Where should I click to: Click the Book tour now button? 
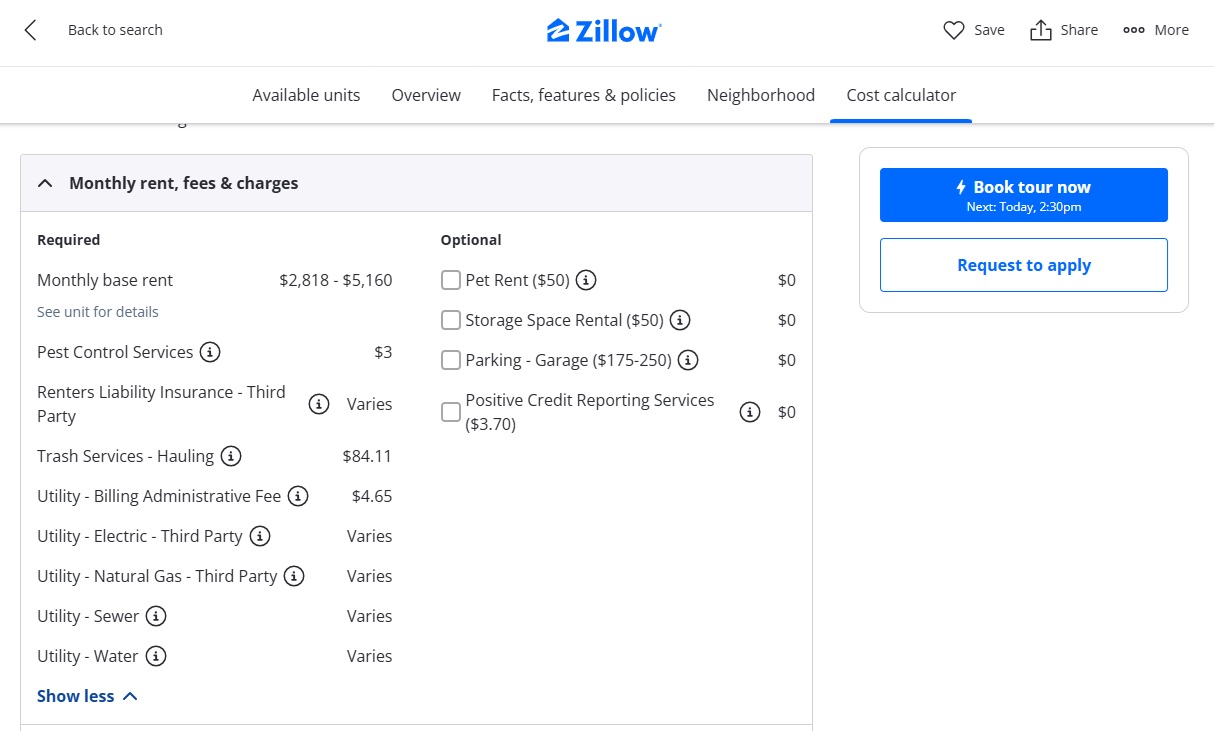tap(1023, 195)
